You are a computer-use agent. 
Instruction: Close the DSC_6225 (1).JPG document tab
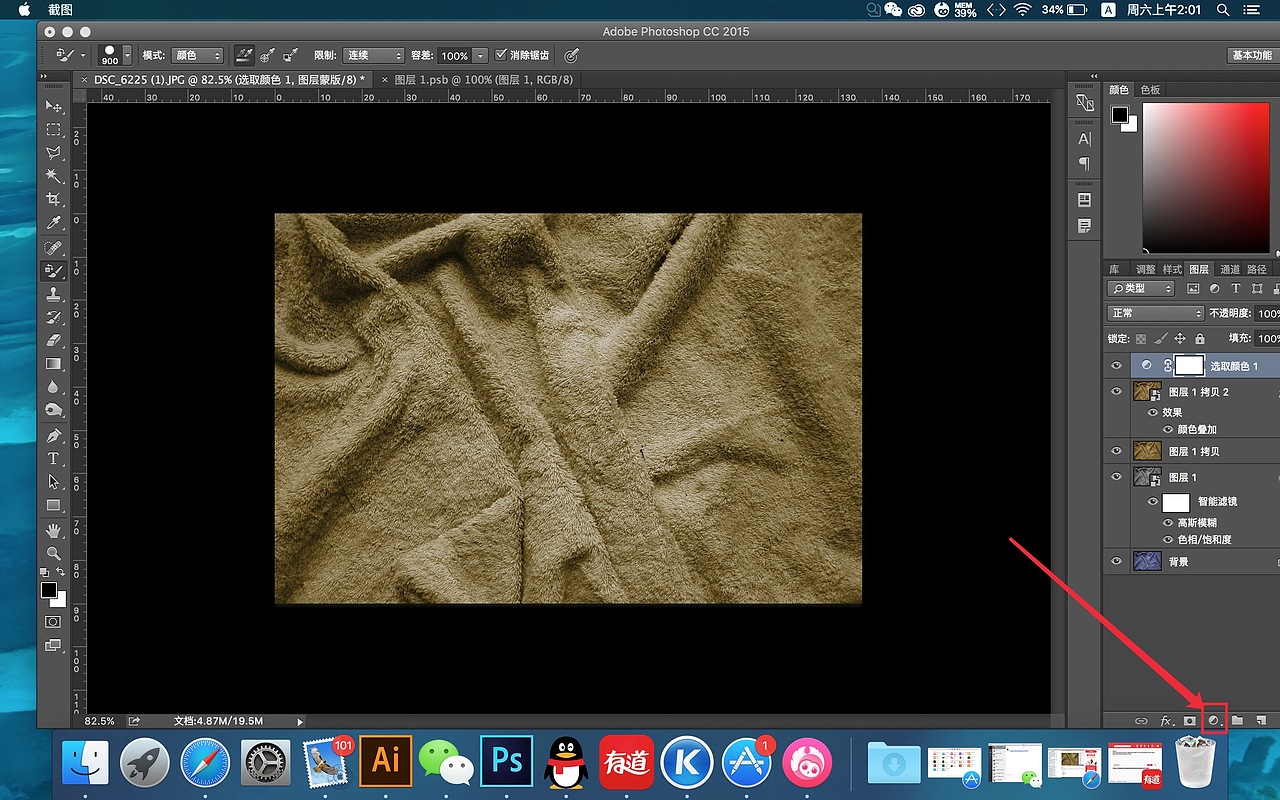84,80
